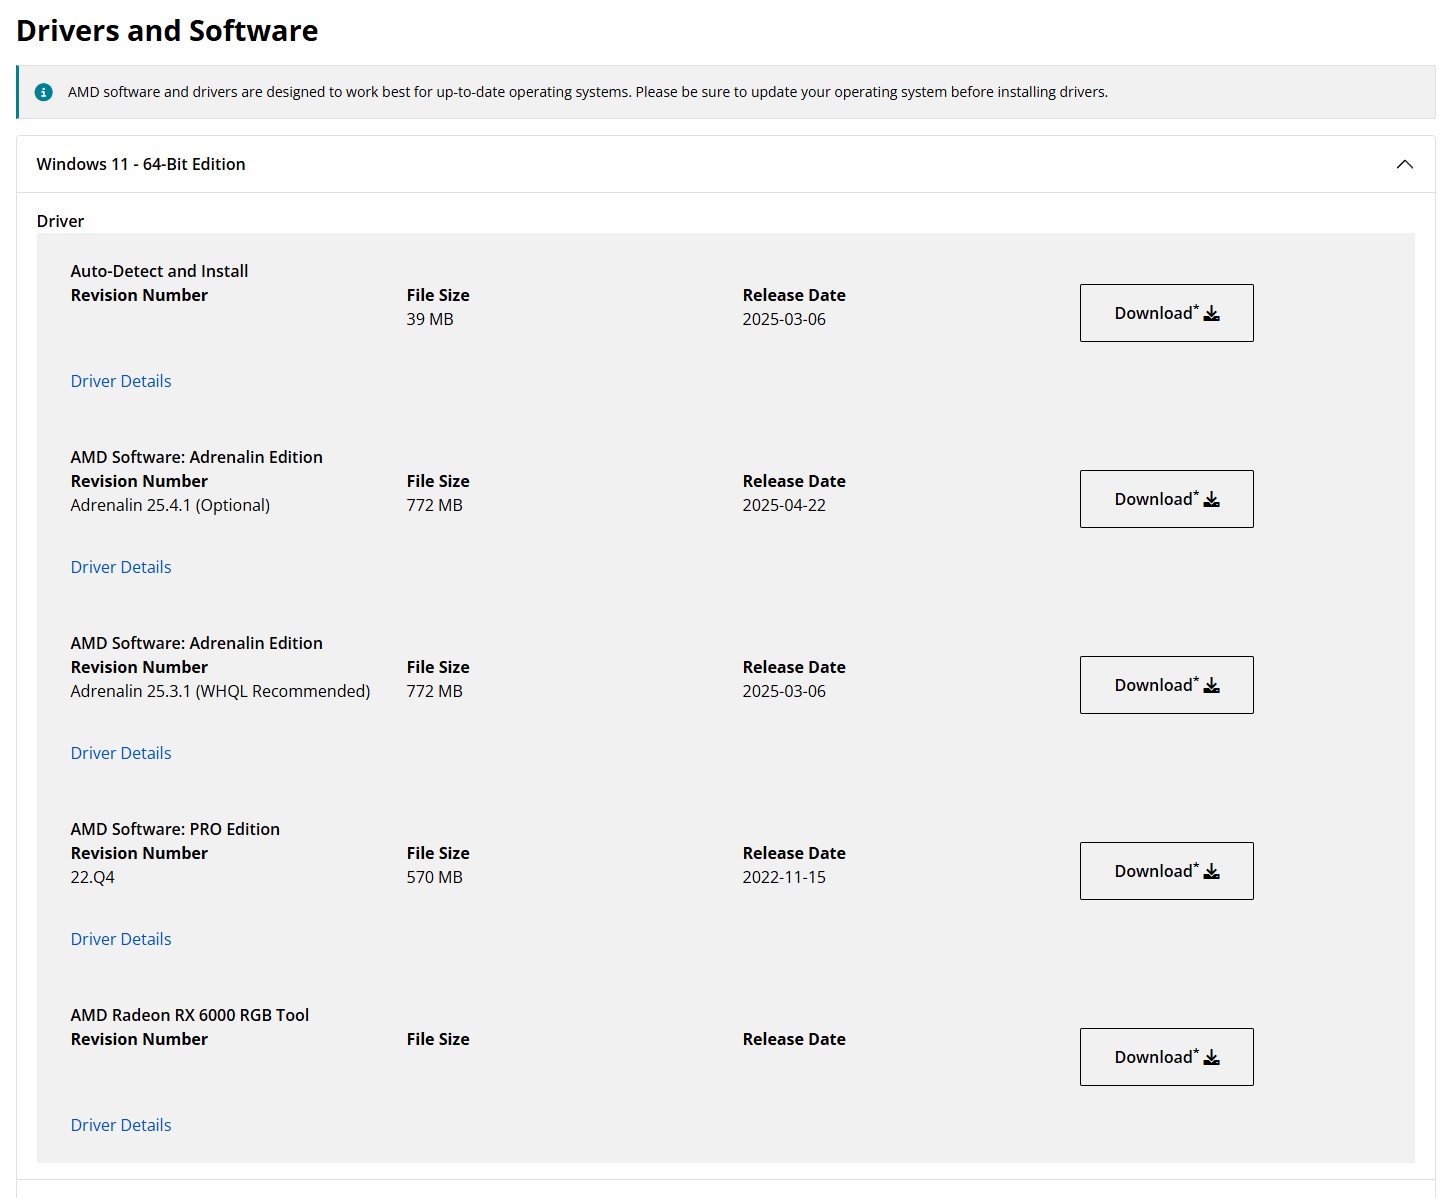Open Driver Details for RX 6000 RGB Tool
Image resolution: width=1451 pixels, height=1198 pixels.
(121, 1125)
